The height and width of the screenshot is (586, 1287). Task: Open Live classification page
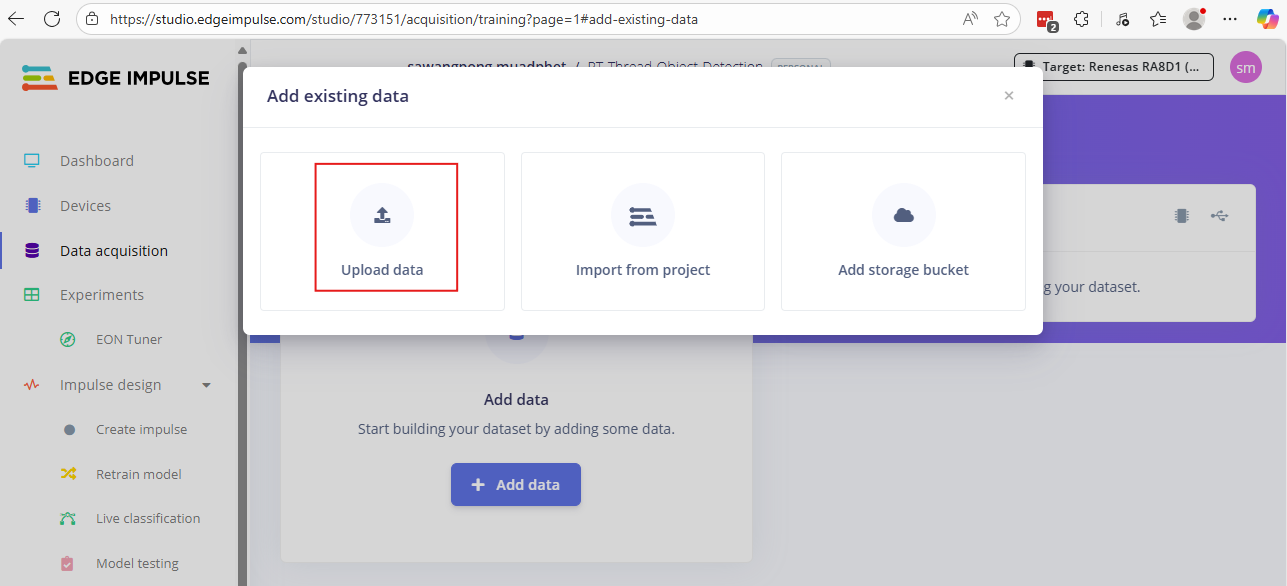[148, 519]
